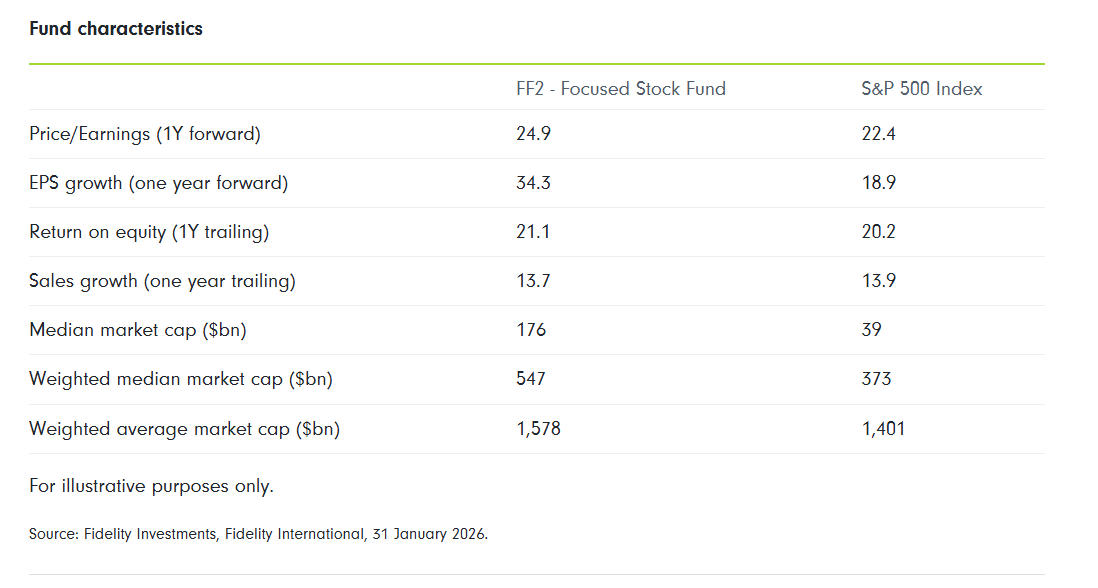Click the fund's 176 median market cap value
1098x588 pixels.
coord(531,330)
